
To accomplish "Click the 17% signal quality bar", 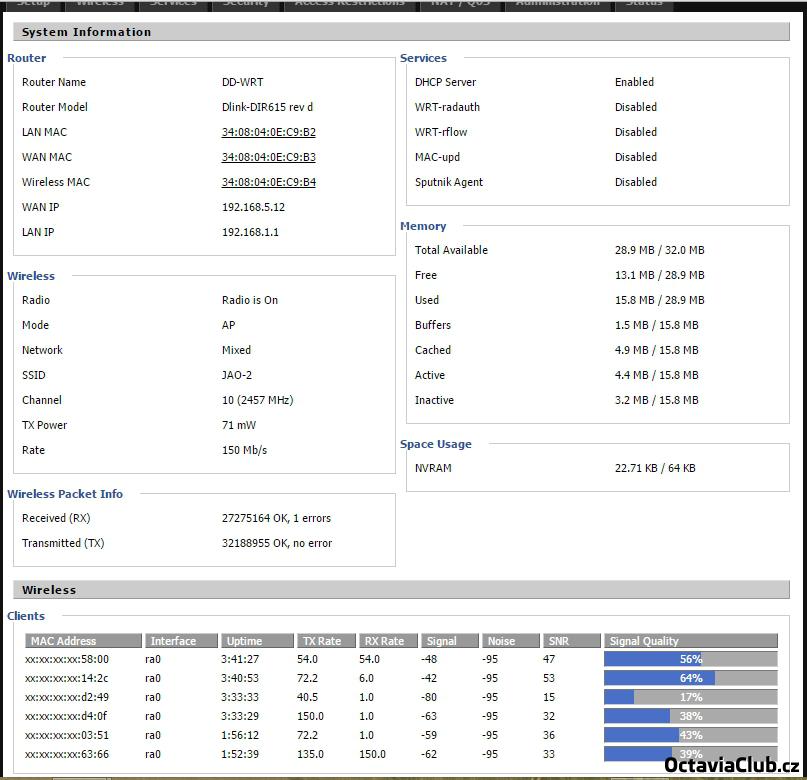I will [690, 697].
